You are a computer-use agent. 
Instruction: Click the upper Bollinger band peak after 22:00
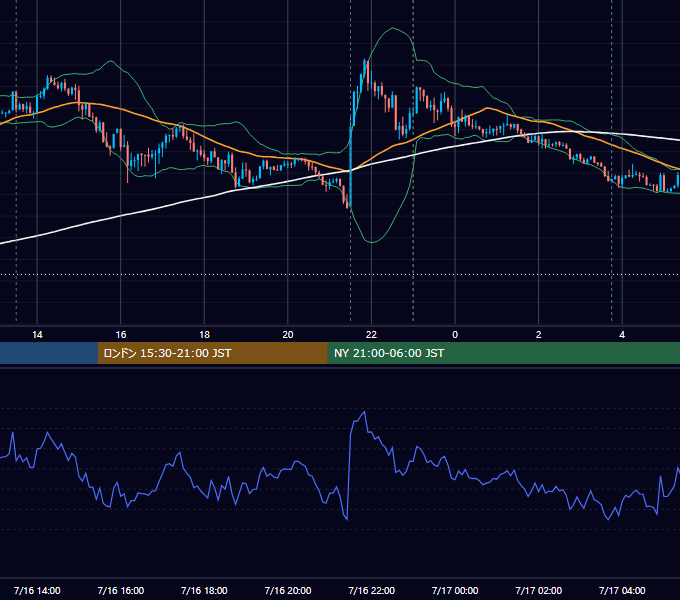[393, 28]
